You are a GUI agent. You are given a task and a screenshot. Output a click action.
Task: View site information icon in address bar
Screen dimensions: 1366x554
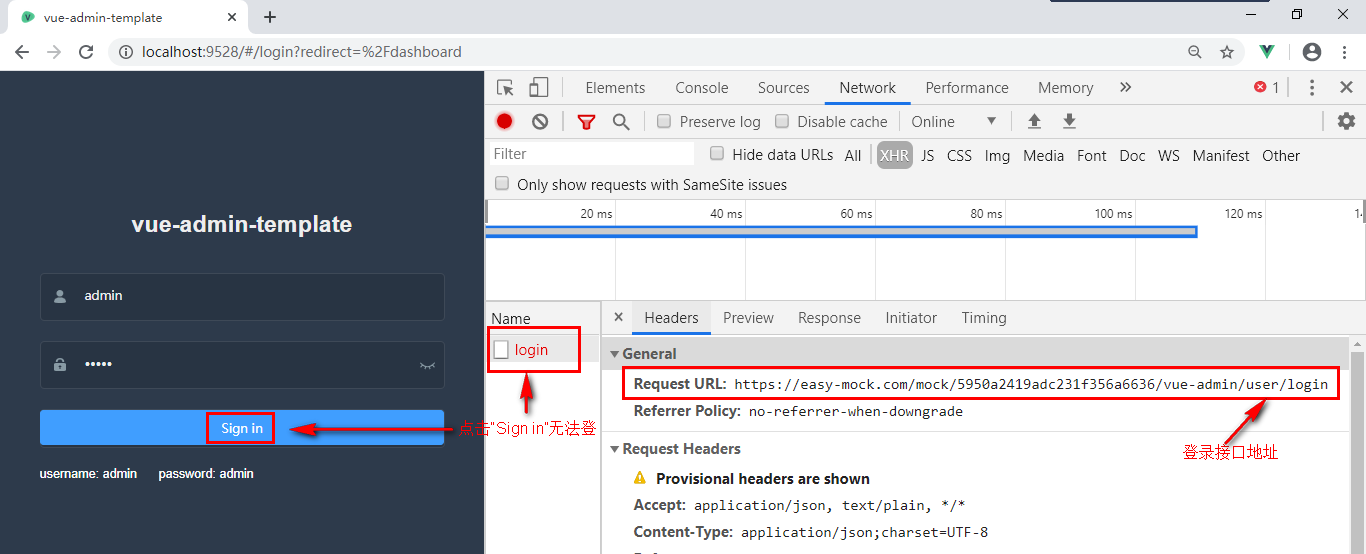(x=126, y=52)
